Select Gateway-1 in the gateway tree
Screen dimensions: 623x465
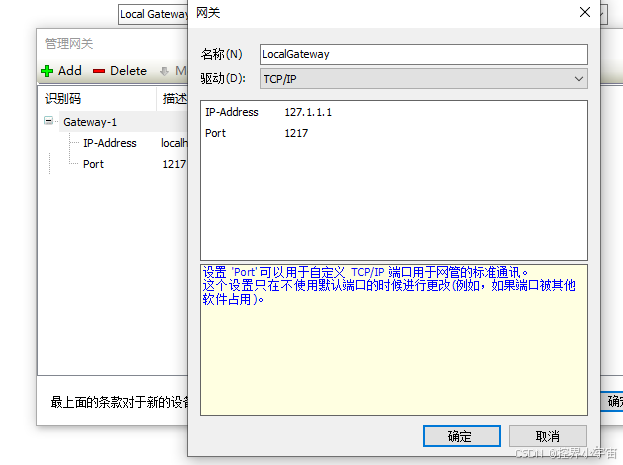pyautogui.click(x=90, y=122)
